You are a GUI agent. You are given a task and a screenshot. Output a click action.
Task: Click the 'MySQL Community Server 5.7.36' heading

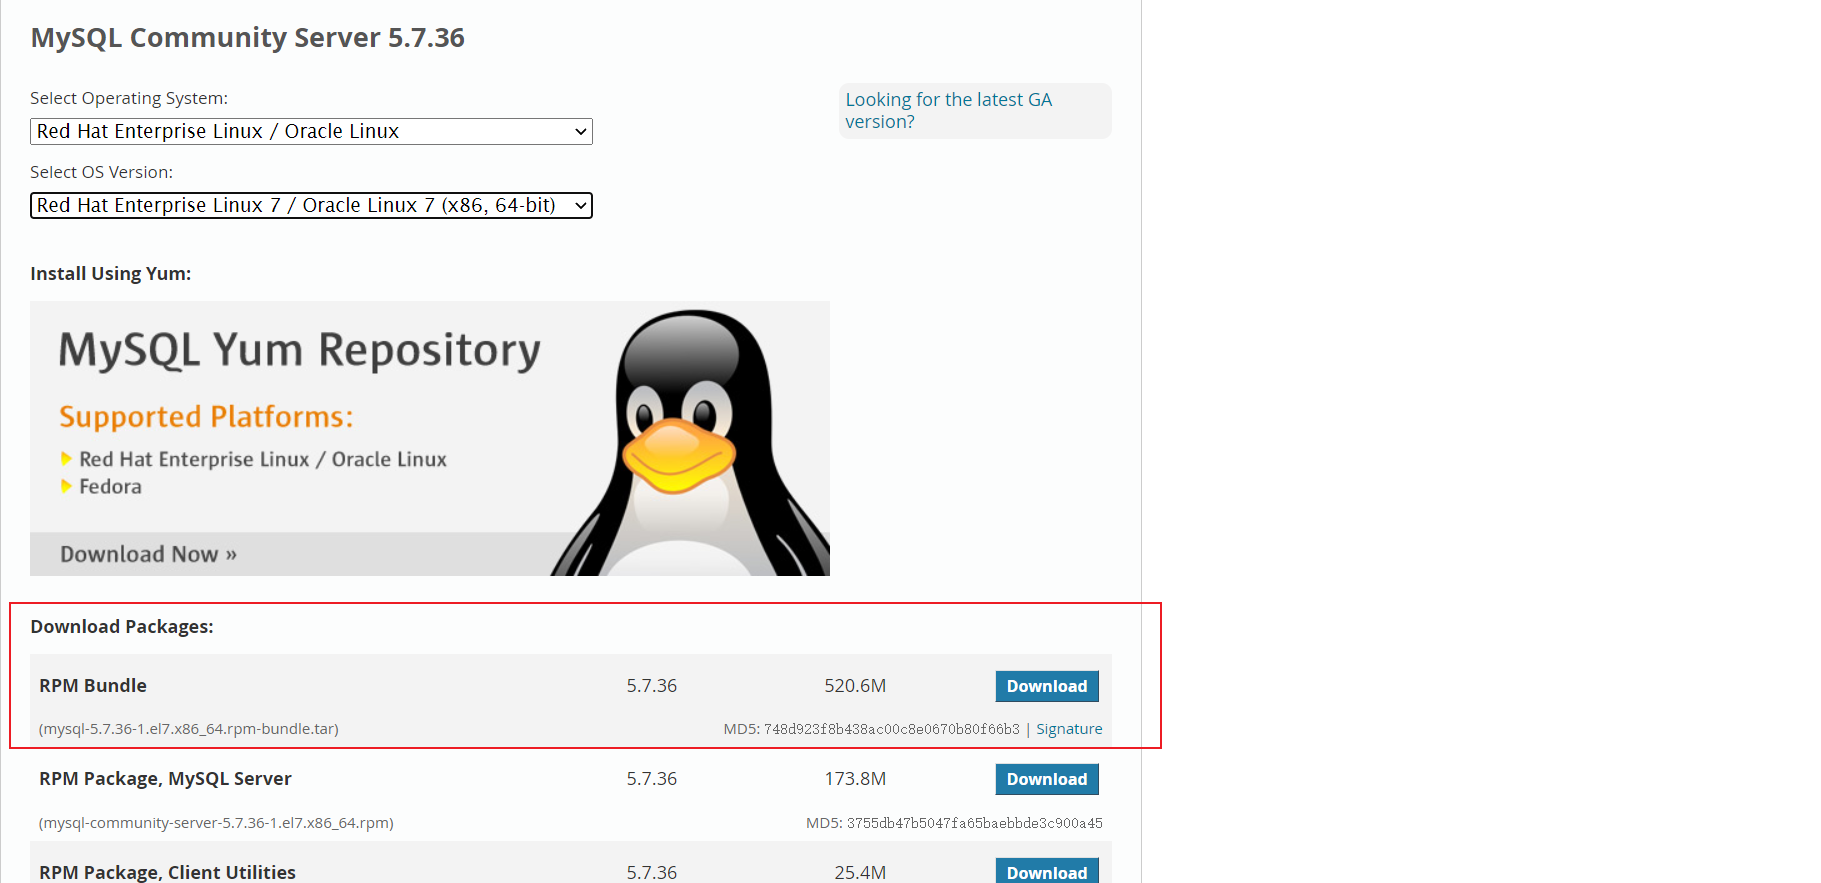(247, 37)
